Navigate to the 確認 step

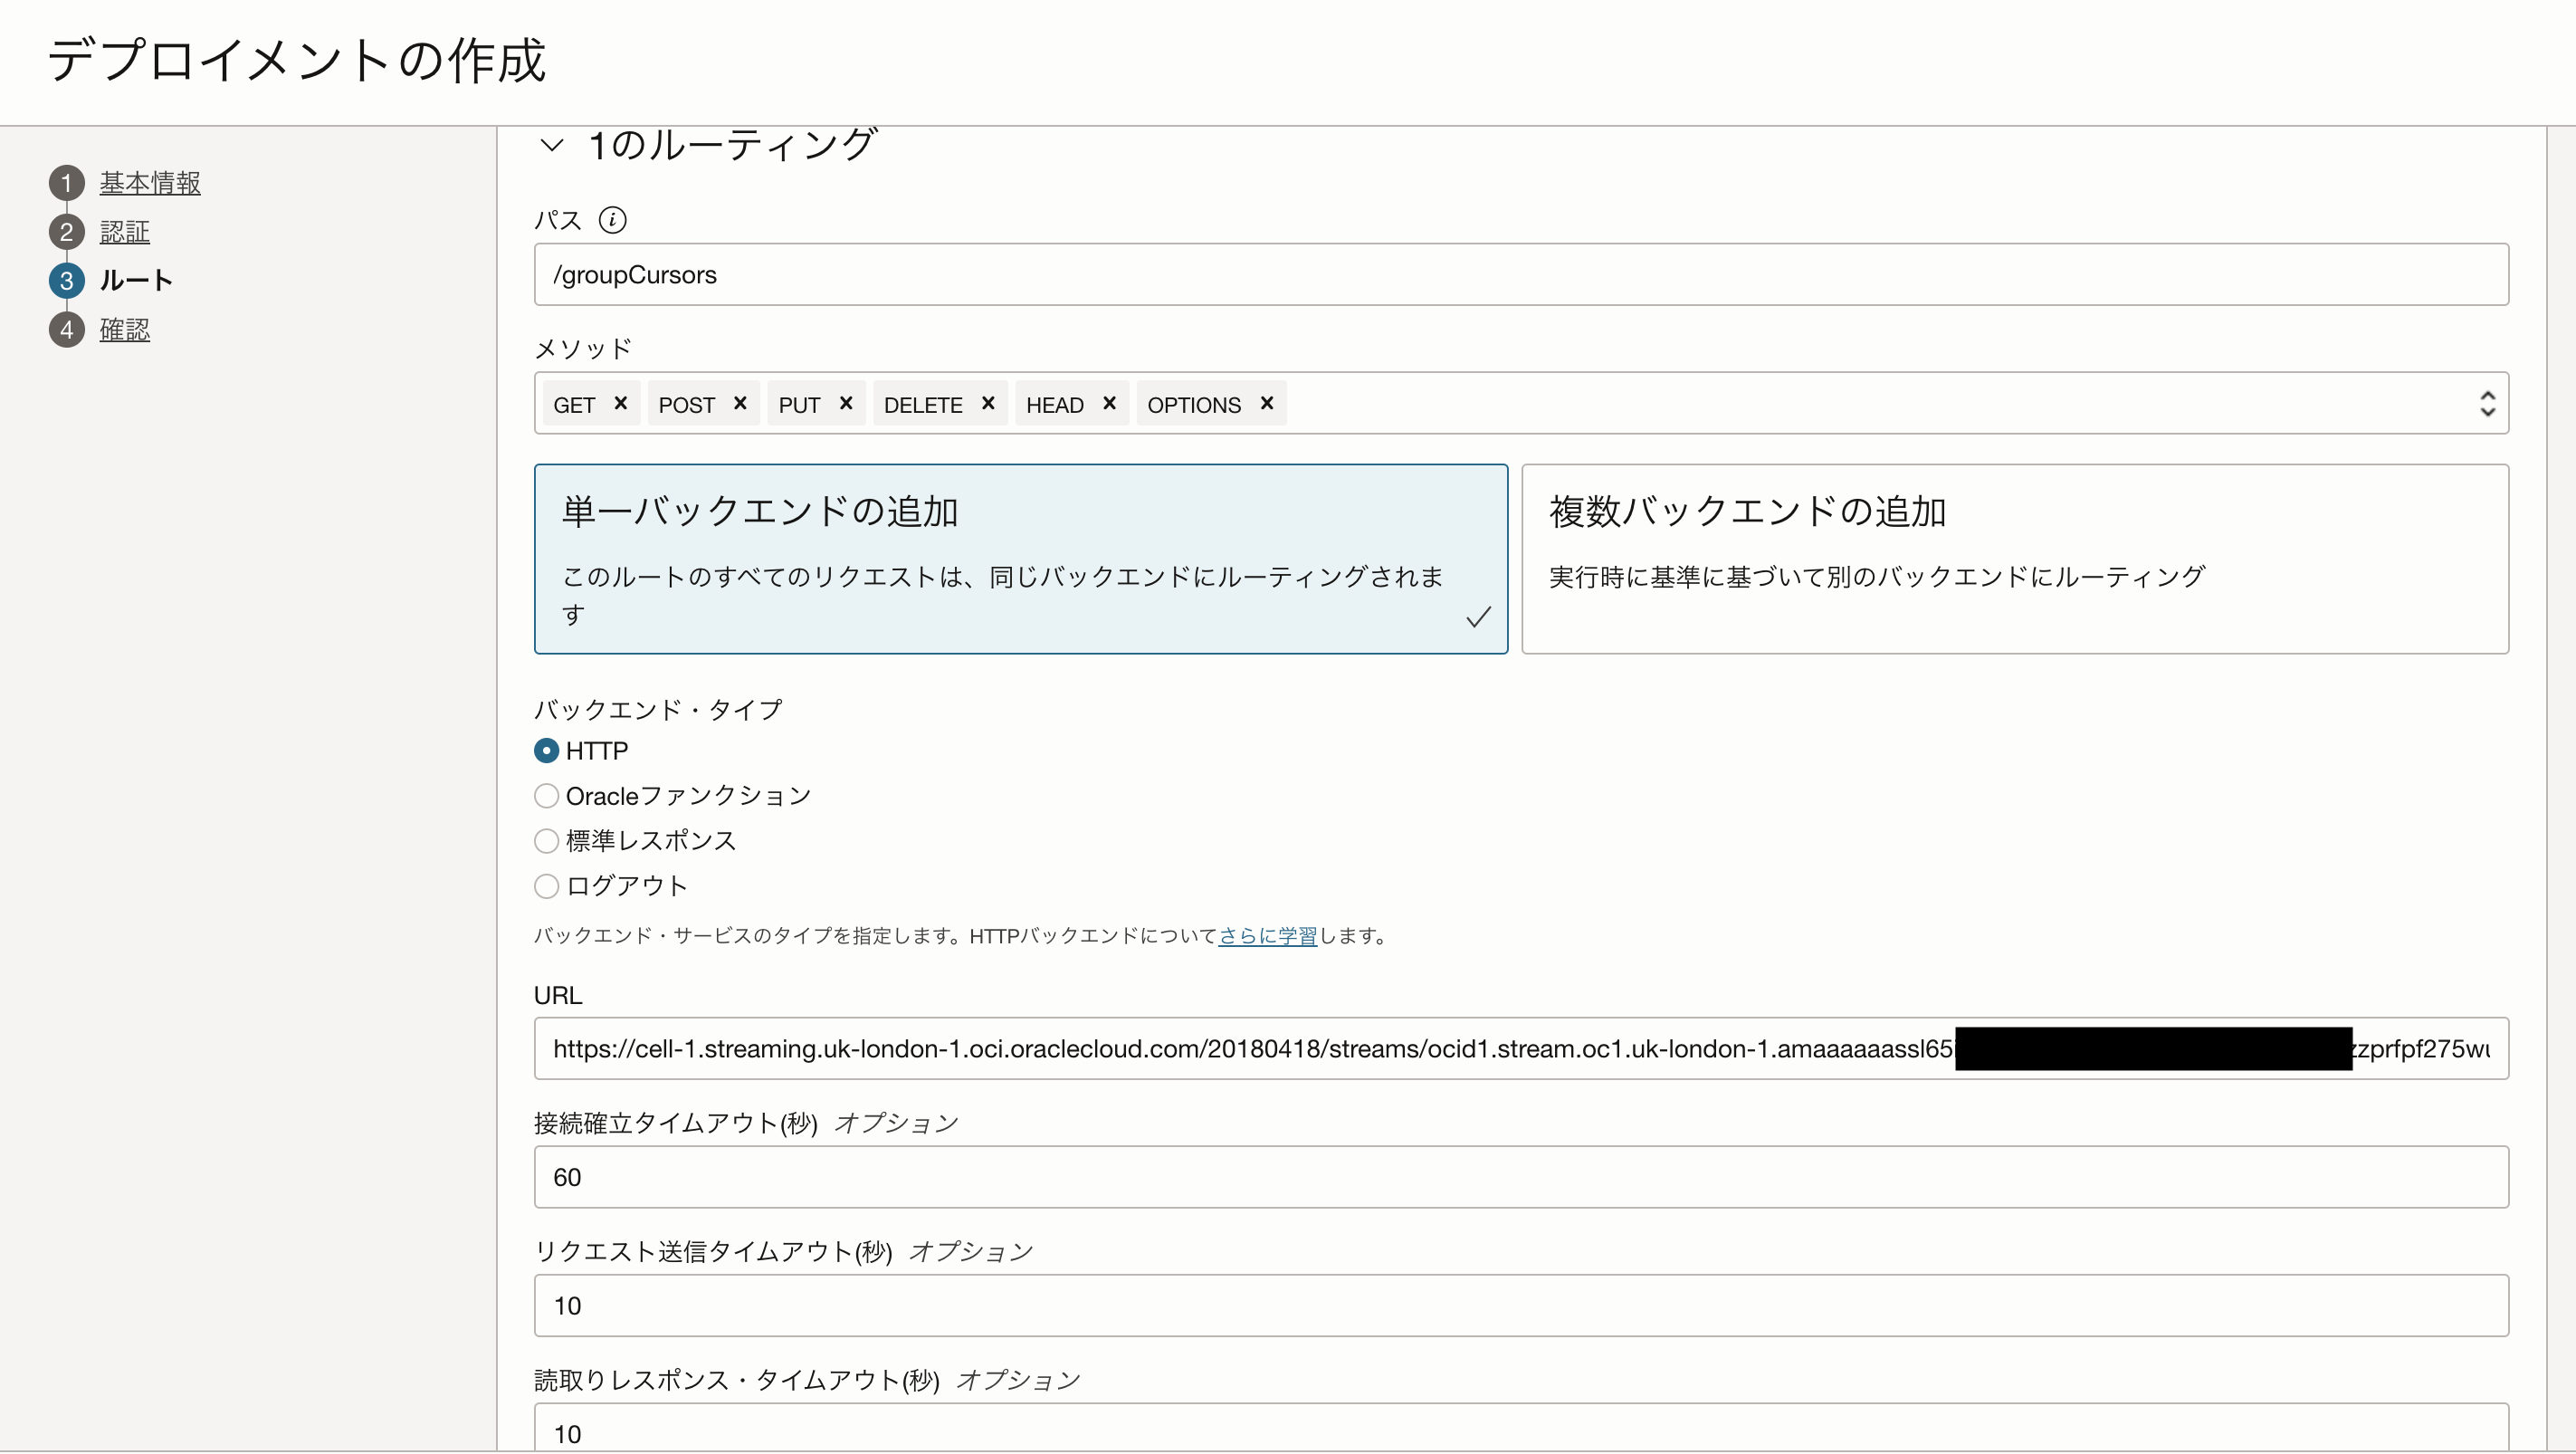coord(124,330)
